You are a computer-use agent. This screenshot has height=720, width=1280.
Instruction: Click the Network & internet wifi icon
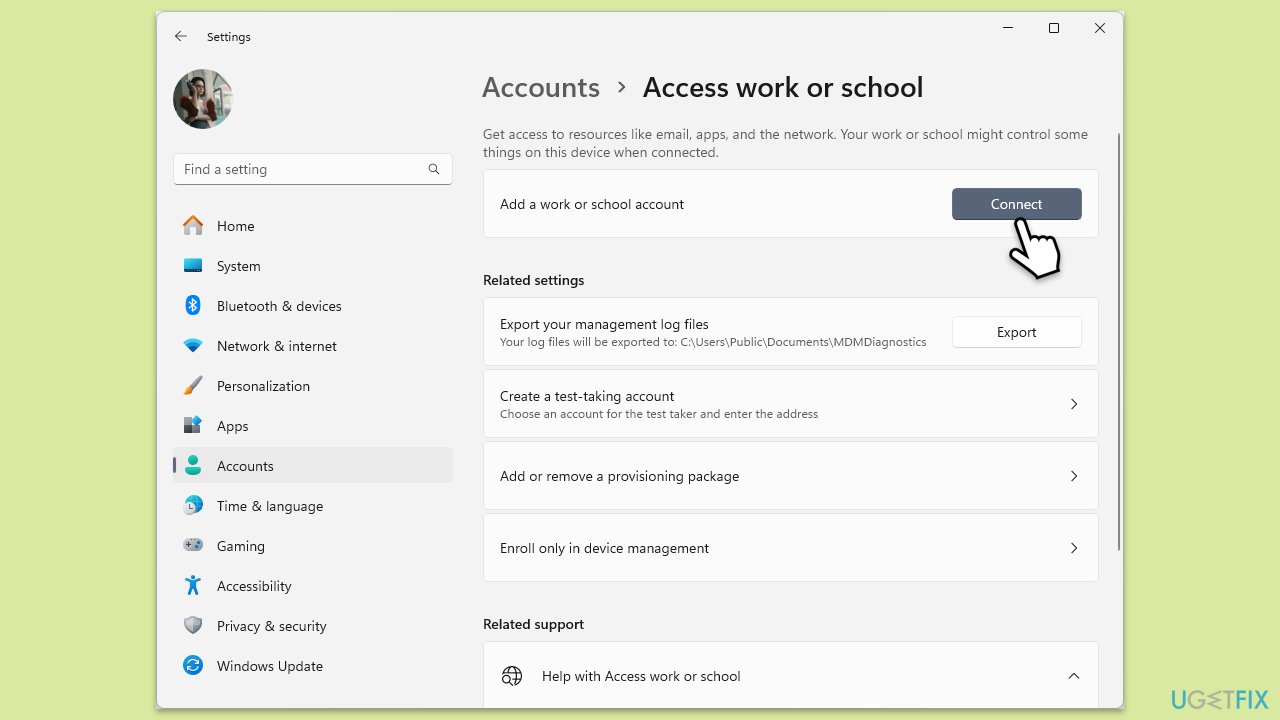[x=193, y=346]
